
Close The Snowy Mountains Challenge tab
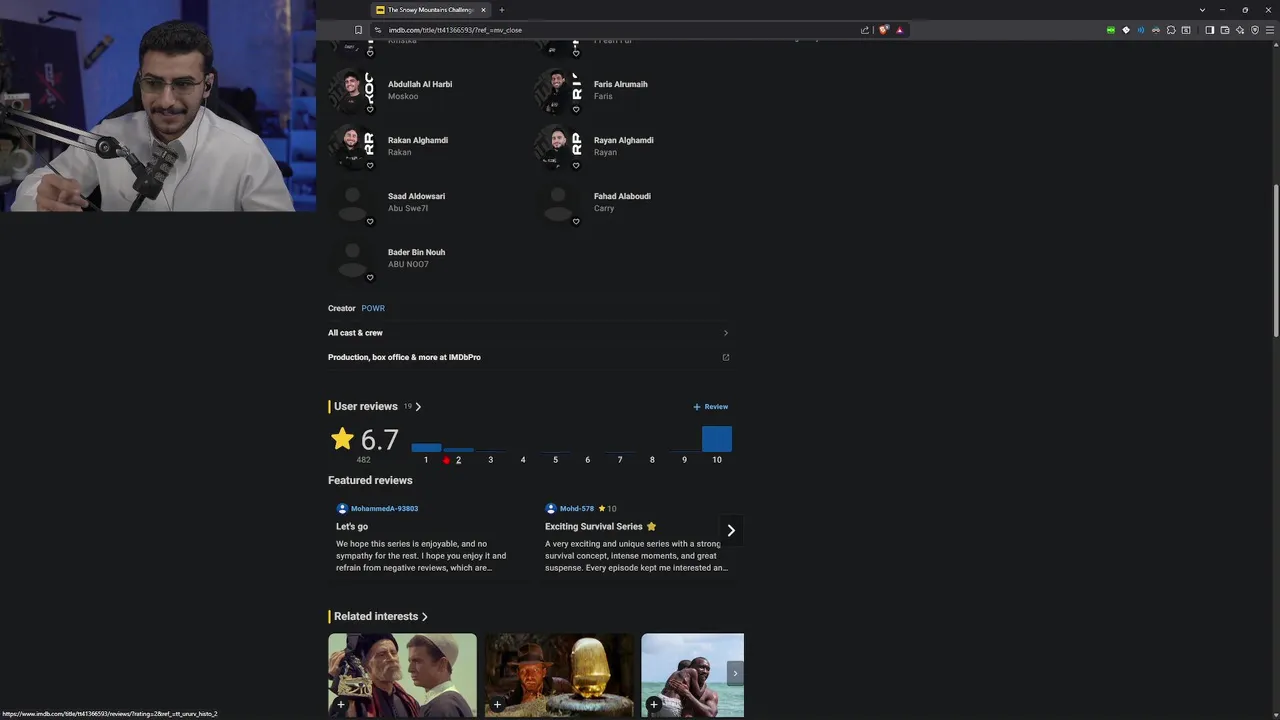483,10
